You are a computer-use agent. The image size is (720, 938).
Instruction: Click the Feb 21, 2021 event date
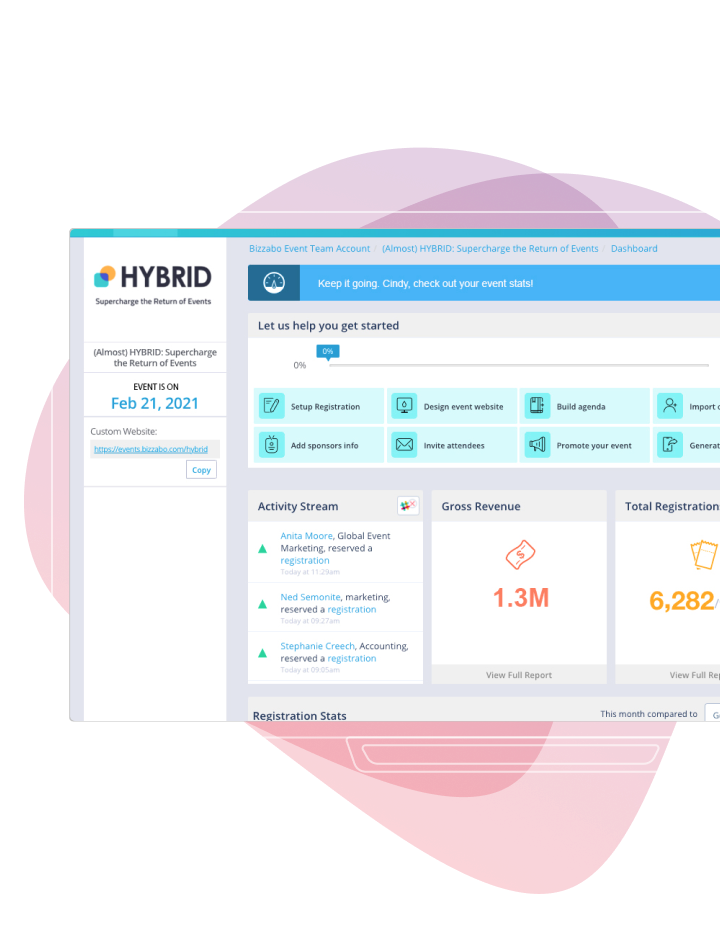155,404
